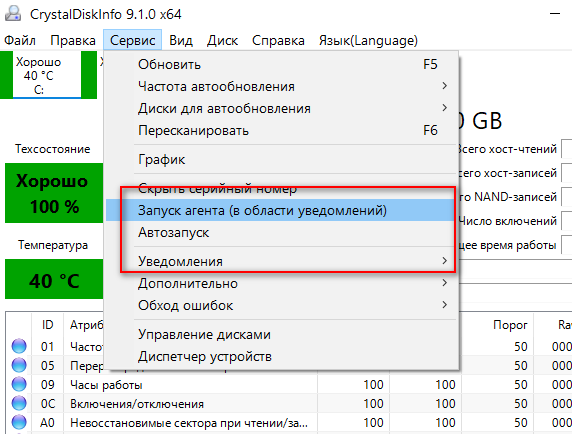Open the Диск menu
572x434 pixels.
coord(222,40)
